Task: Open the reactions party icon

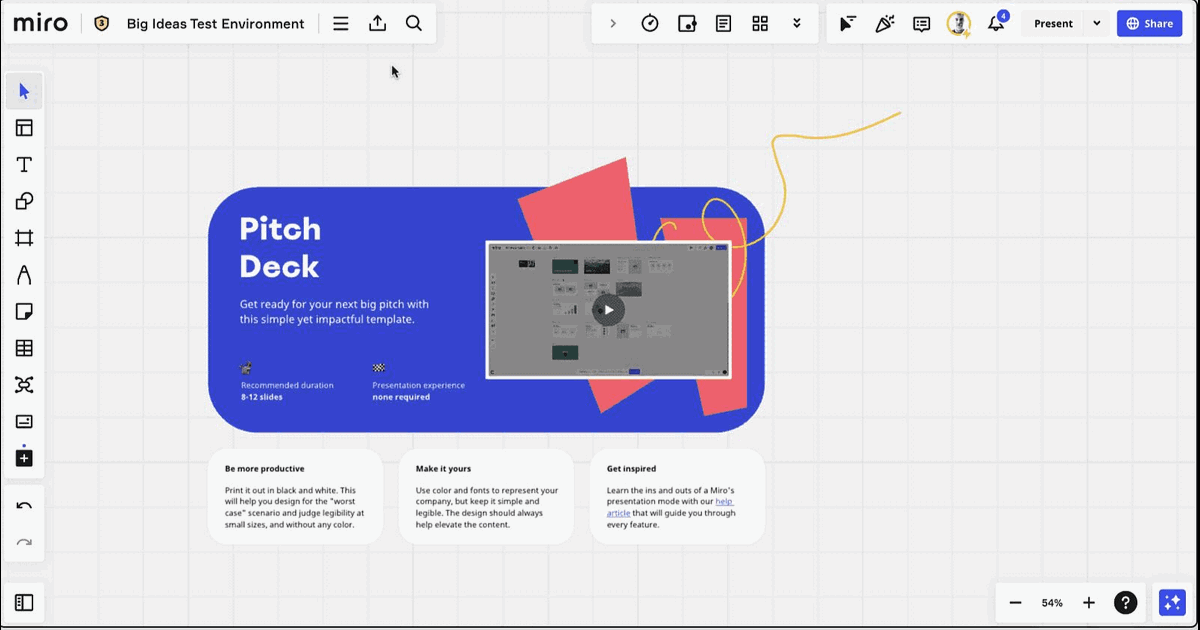Action: [885, 23]
